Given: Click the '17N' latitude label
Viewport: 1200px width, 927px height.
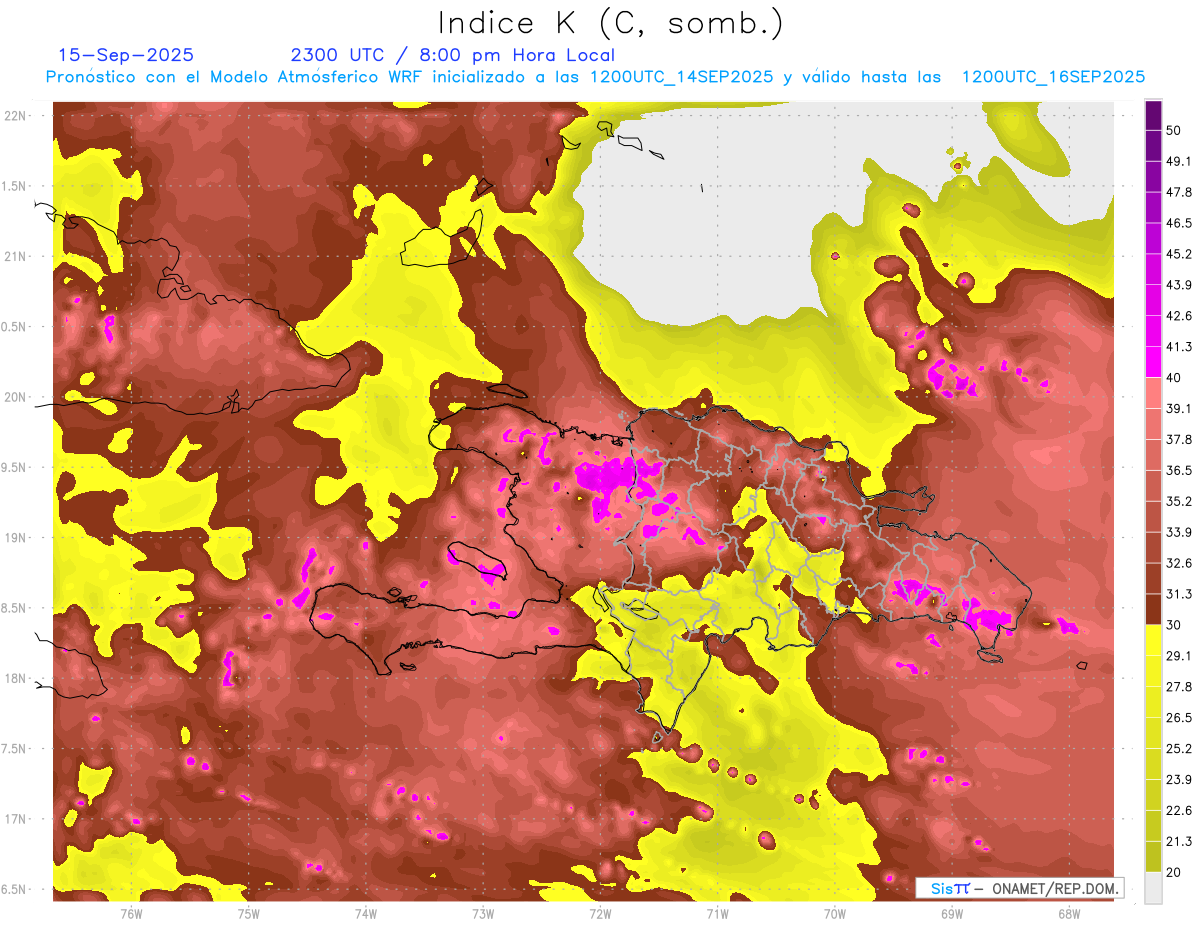Looking at the screenshot, I should click(15, 820).
